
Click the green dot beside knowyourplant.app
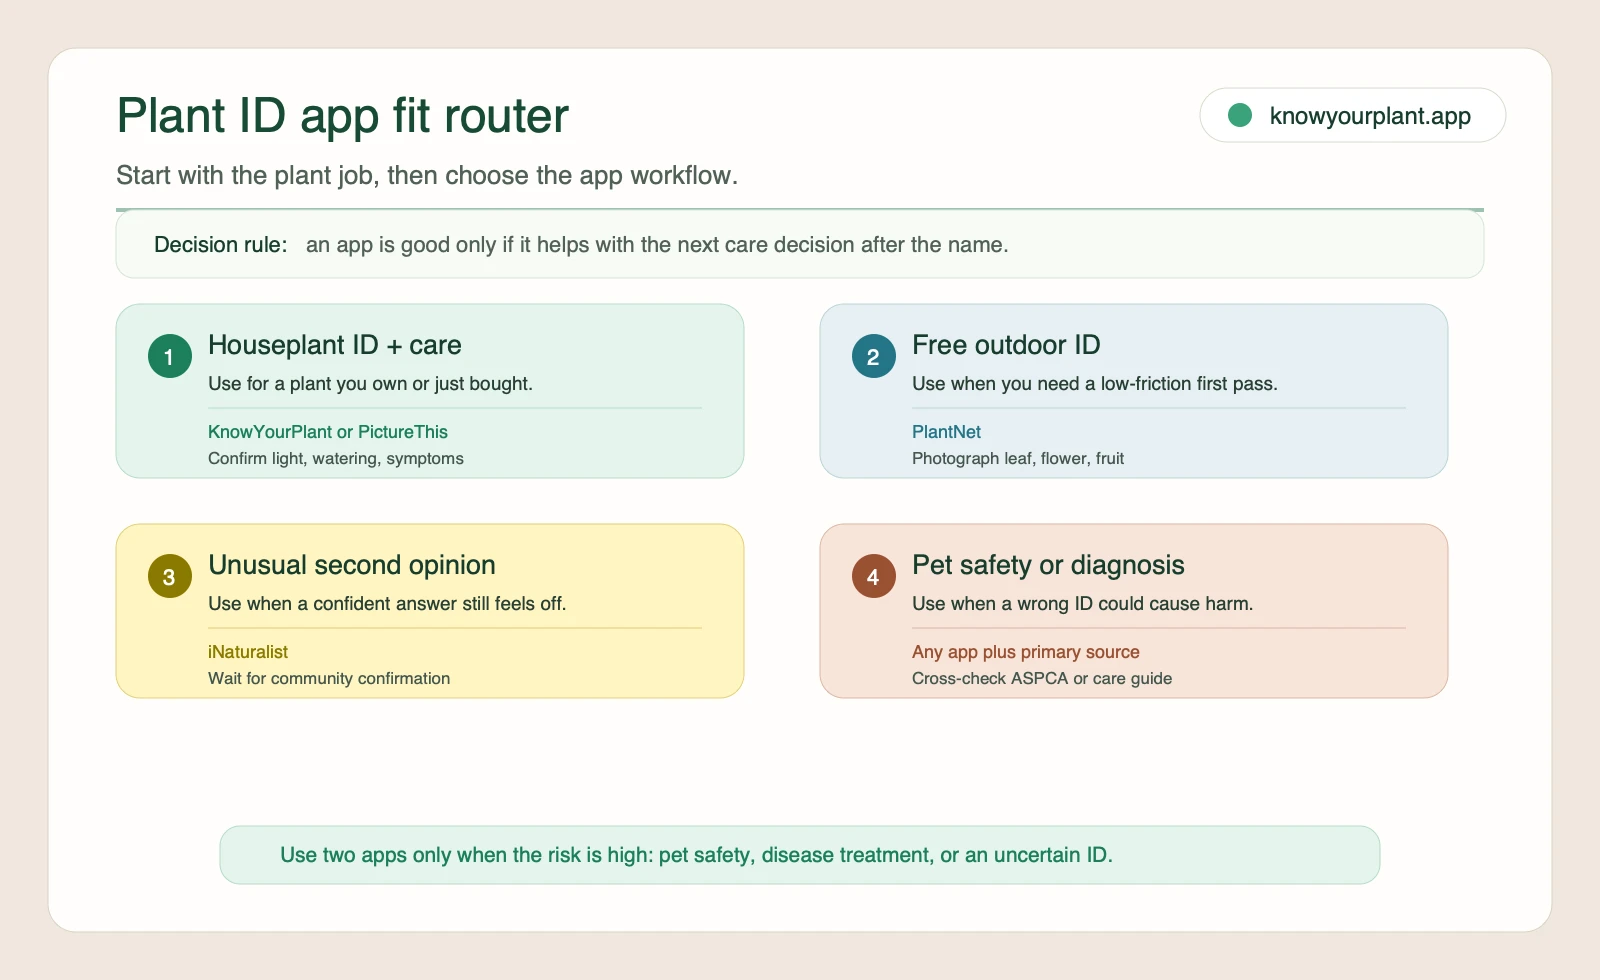1240,115
